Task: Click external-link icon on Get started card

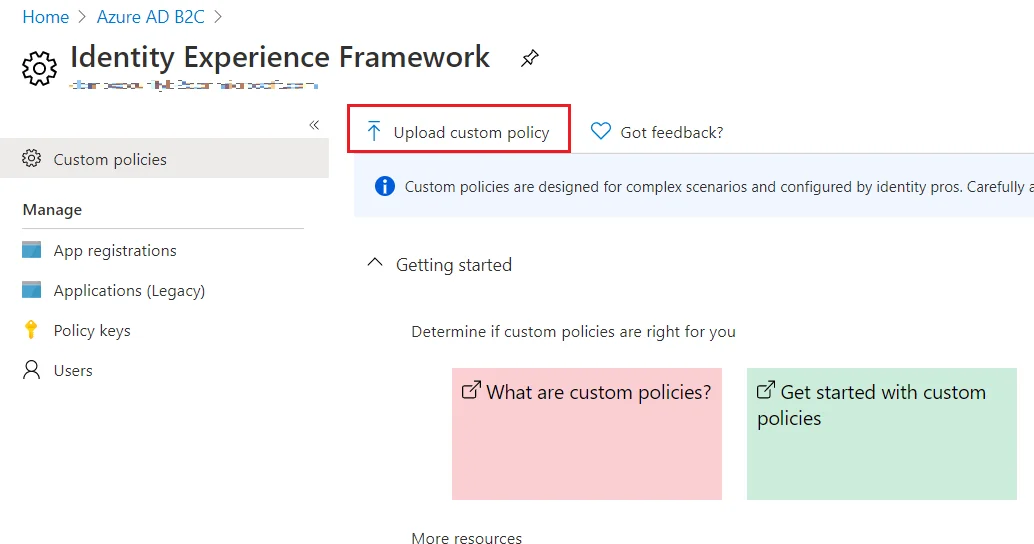Action: coord(766,390)
